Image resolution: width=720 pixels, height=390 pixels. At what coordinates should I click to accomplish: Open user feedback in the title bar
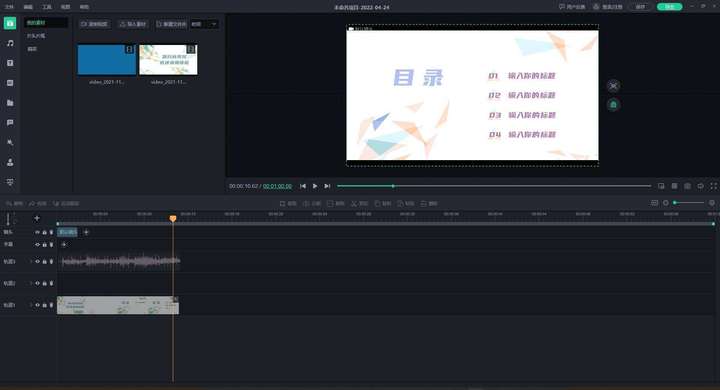coord(572,7)
